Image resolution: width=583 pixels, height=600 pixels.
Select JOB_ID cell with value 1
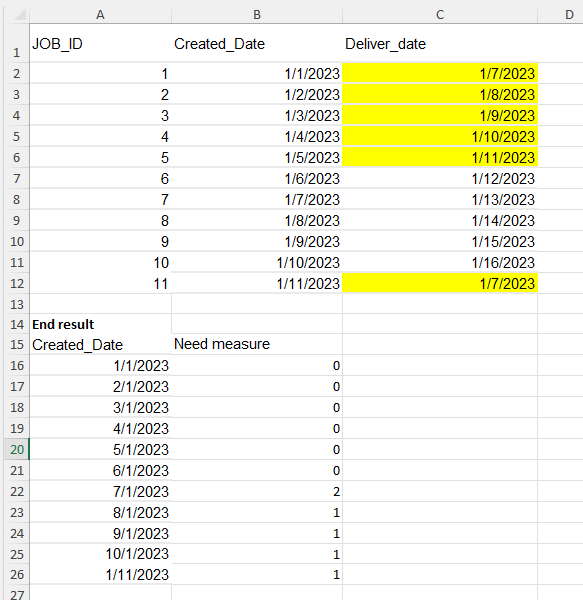[100, 73]
